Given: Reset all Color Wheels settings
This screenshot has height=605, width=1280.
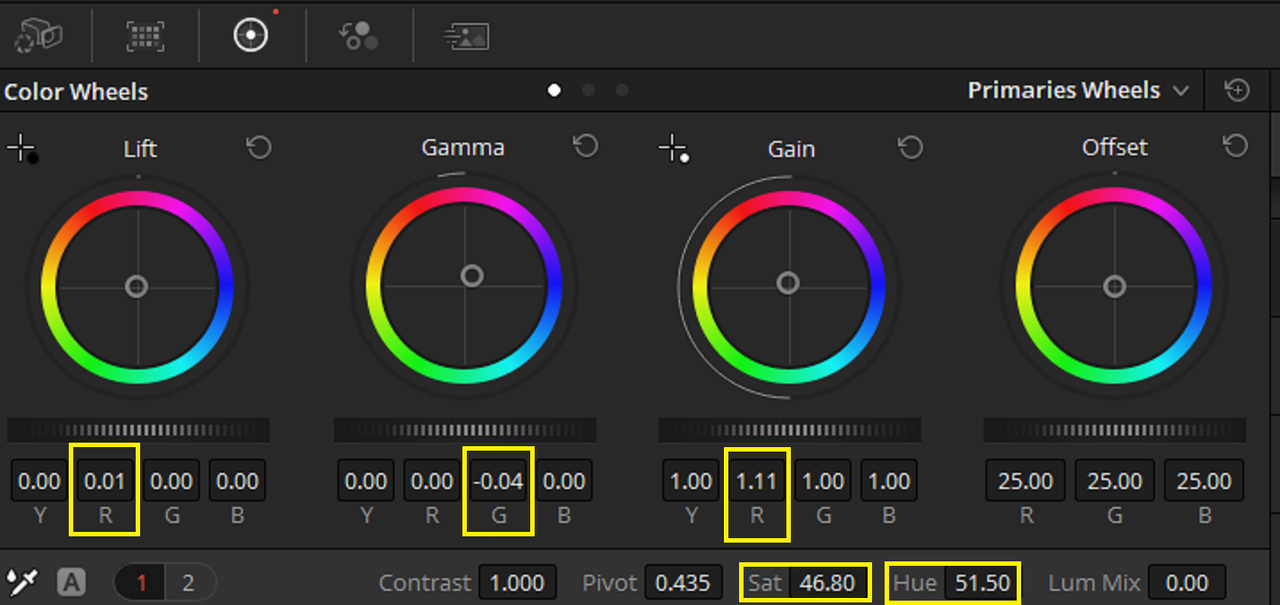Looking at the screenshot, I should coord(1237,91).
